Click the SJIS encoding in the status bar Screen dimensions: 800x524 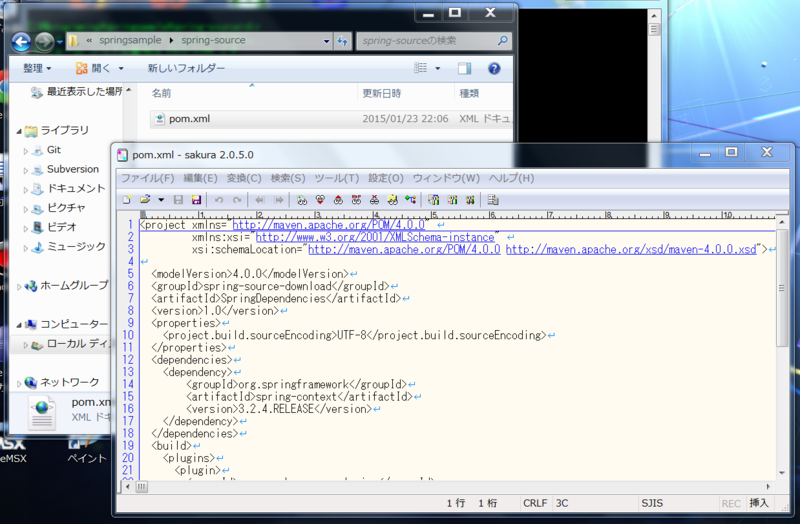point(652,503)
